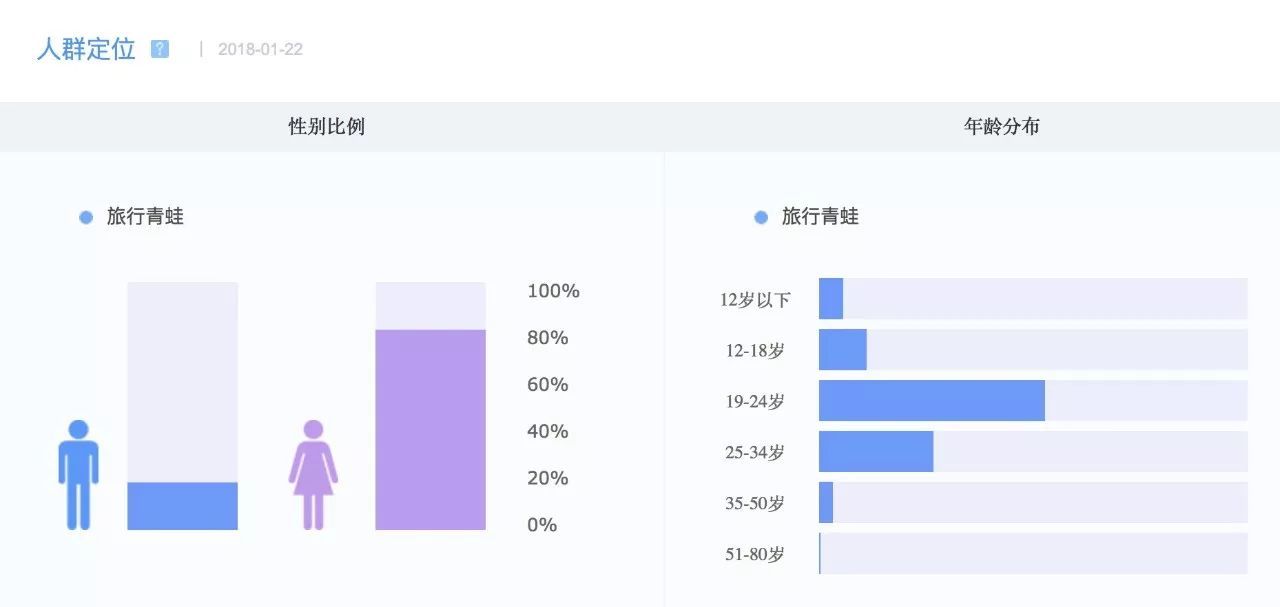Screen dimensions: 1280x607
Task: Click the 人群定位 title
Action: pos(86,49)
